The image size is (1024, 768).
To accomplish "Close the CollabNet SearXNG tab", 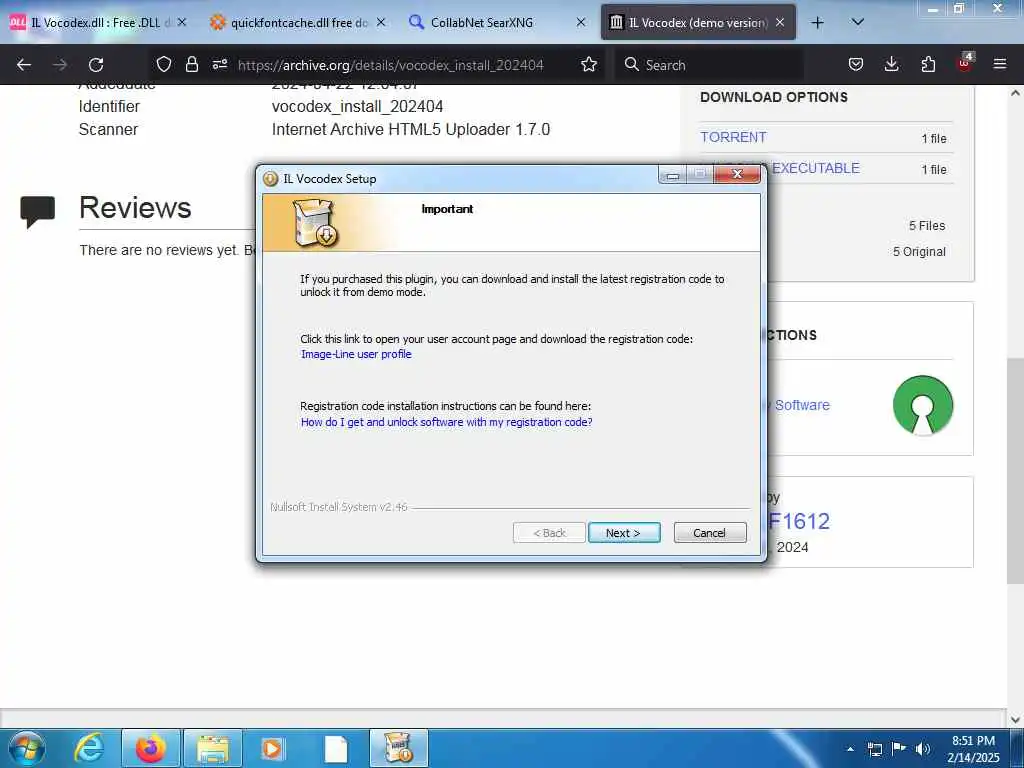I will click(x=581, y=22).
